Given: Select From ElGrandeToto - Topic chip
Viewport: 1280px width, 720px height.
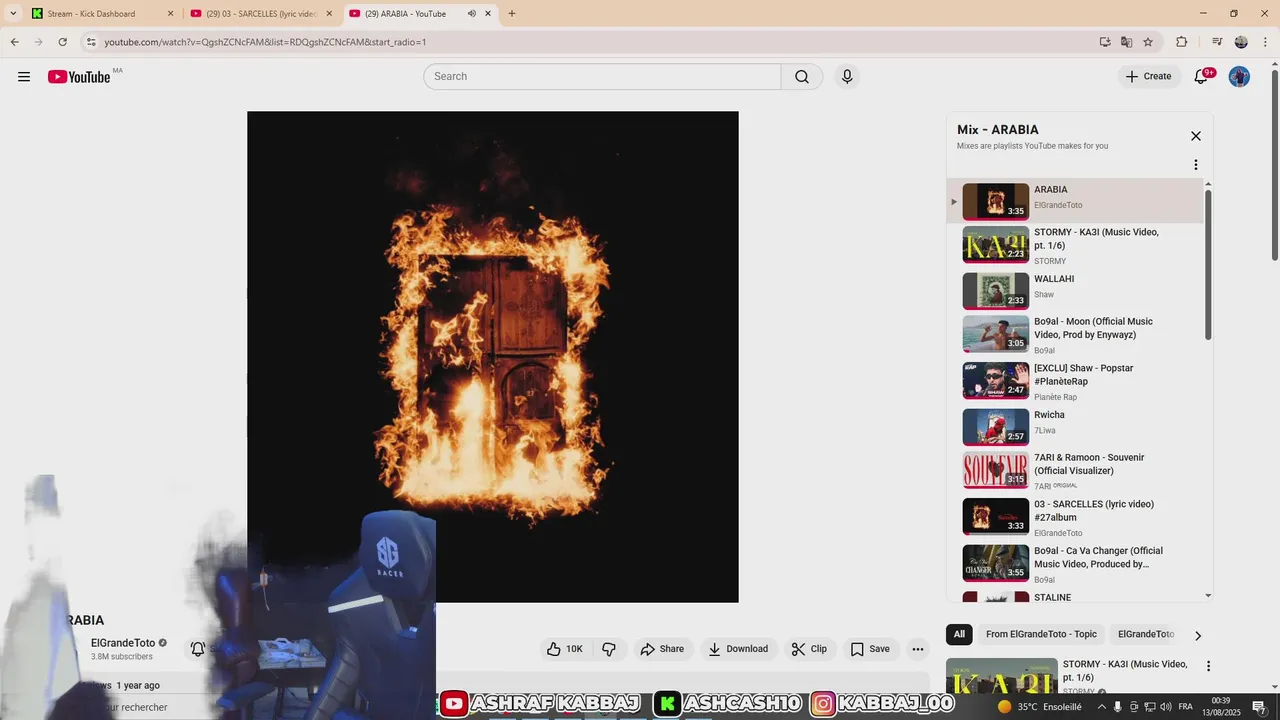Looking at the screenshot, I should coord(1041,634).
